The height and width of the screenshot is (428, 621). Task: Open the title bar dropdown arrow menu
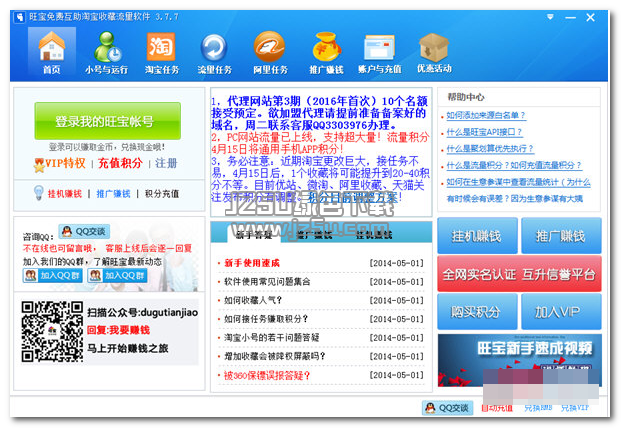[550, 17]
